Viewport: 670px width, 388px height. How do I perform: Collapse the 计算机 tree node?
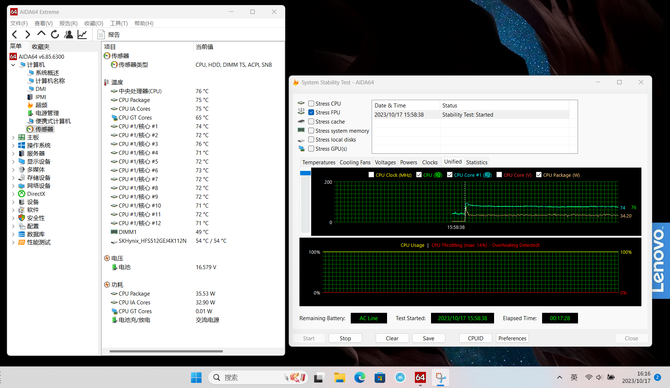(13, 65)
